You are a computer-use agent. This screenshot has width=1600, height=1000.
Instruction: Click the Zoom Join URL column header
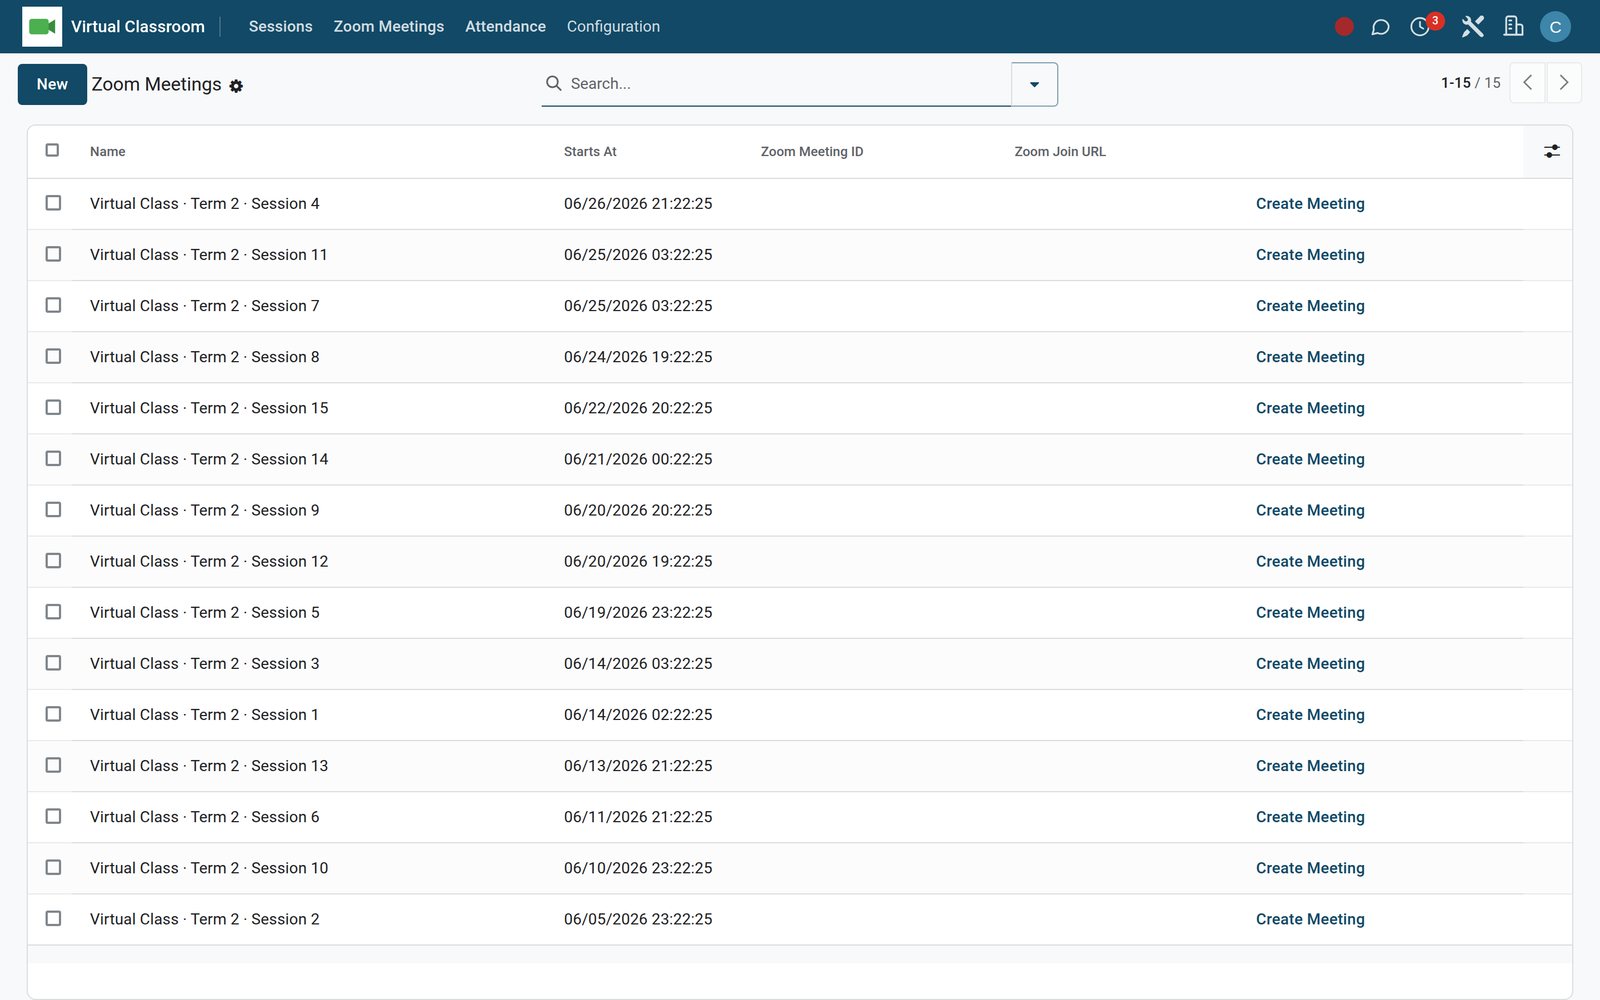pyautogui.click(x=1060, y=152)
